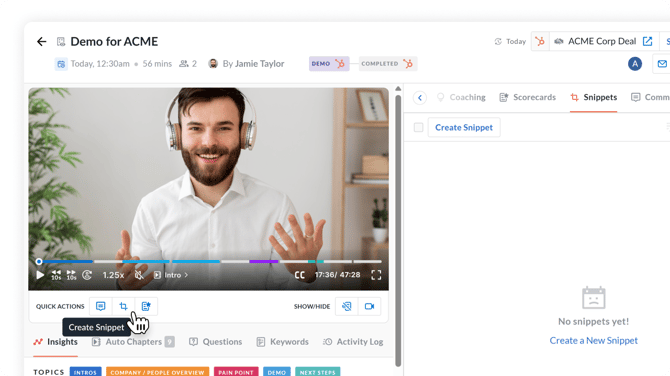Click the purple segment on the video timeline

[x=264, y=261]
